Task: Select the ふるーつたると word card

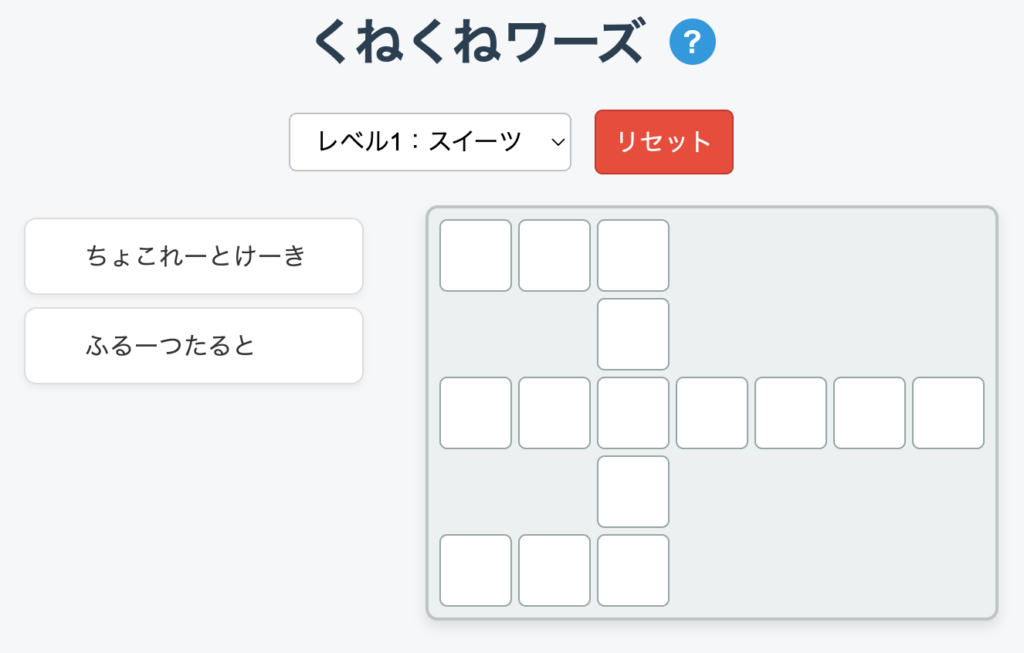Action: click(194, 346)
